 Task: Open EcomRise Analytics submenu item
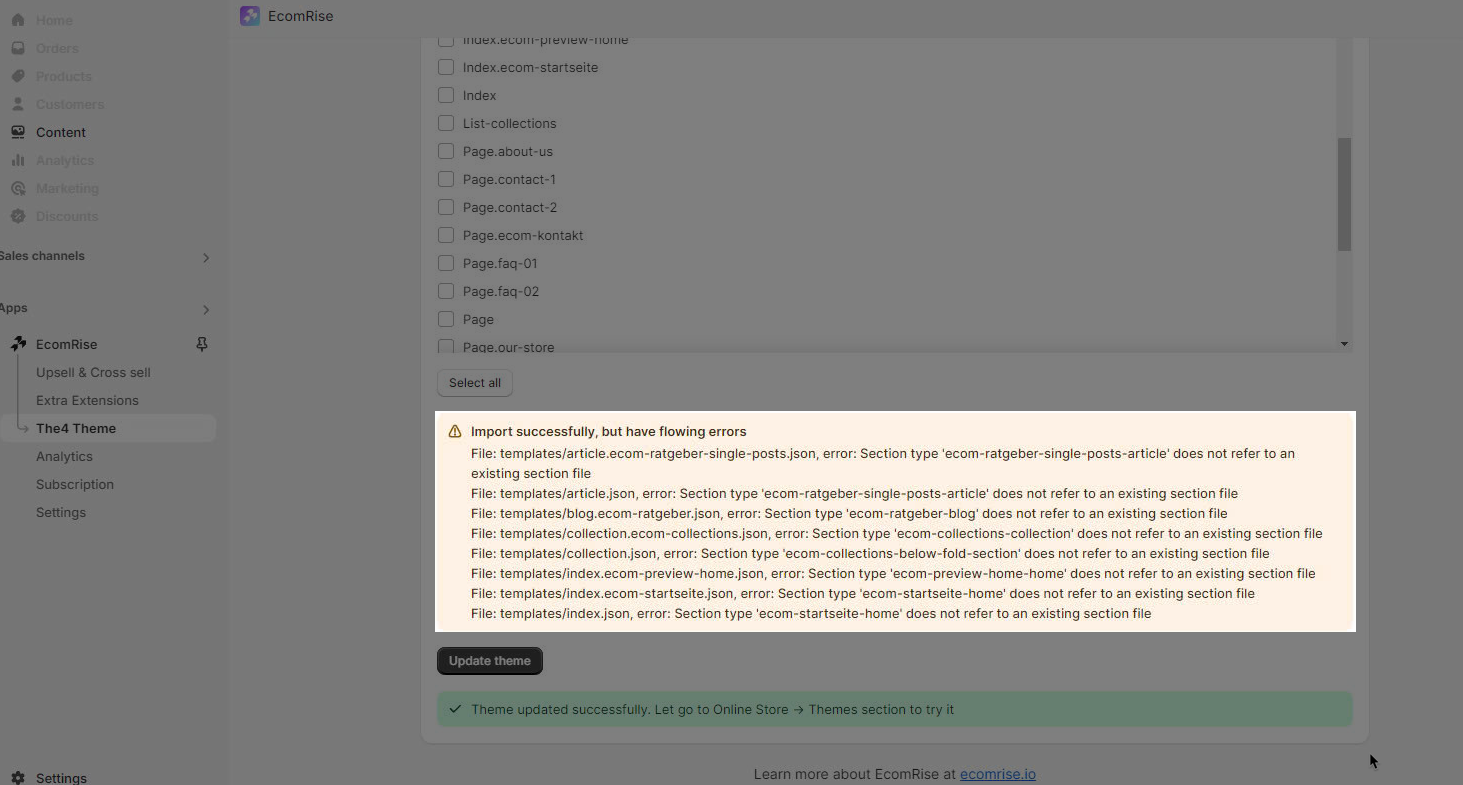(x=64, y=456)
